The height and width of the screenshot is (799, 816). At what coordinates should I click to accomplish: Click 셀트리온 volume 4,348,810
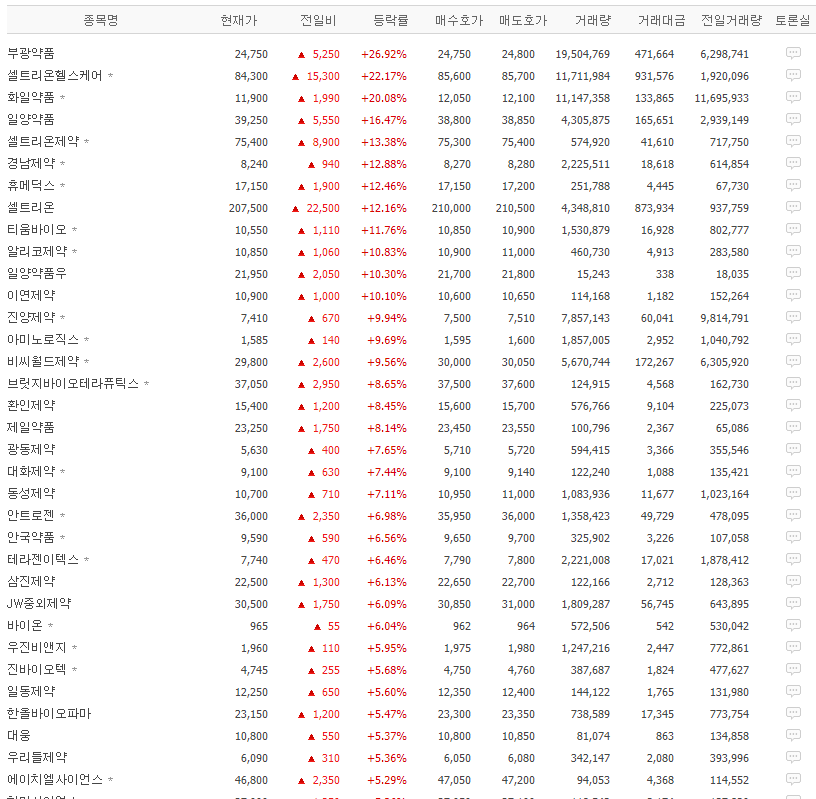pyautogui.click(x=585, y=208)
